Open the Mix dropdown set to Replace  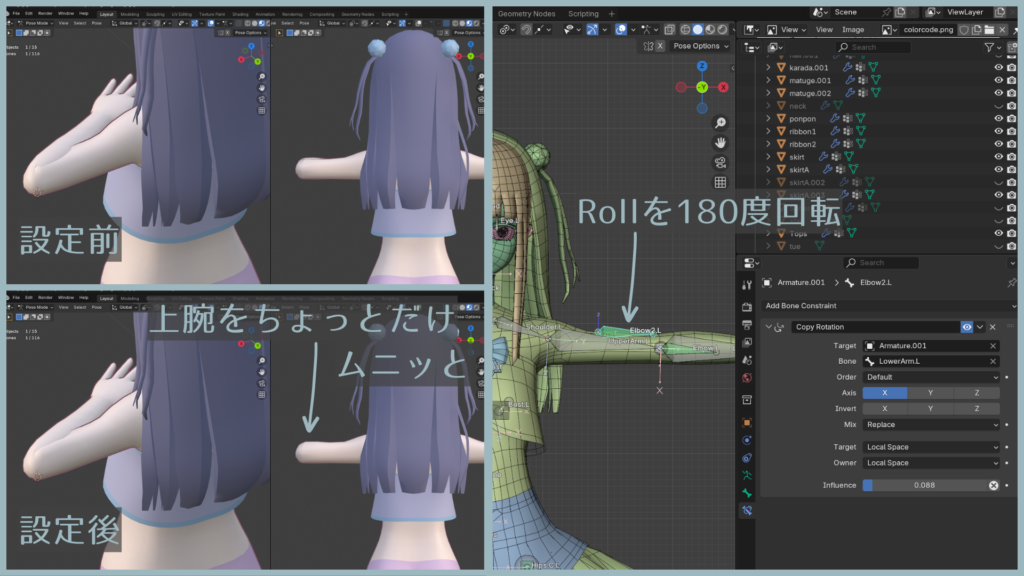[x=931, y=425]
